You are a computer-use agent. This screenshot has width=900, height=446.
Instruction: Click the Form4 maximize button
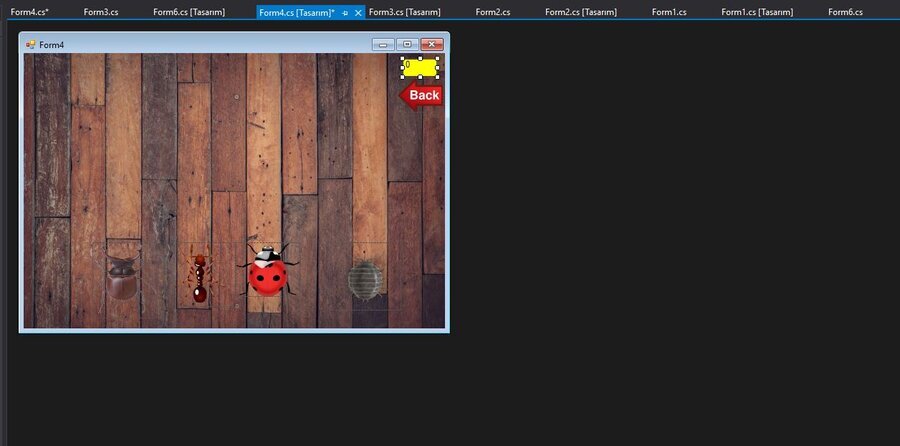click(x=408, y=44)
